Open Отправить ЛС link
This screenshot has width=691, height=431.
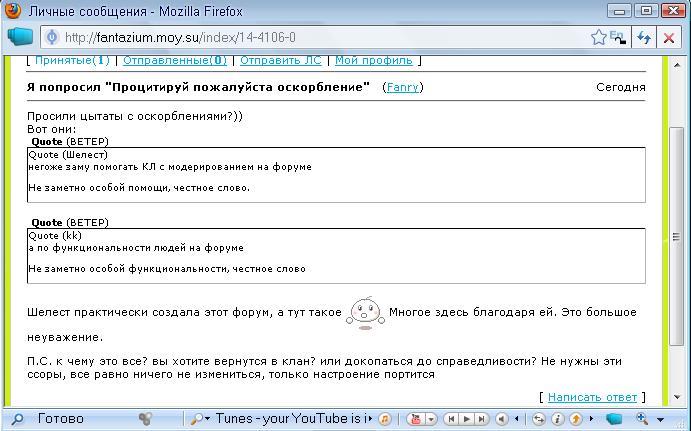pos(281,60)
